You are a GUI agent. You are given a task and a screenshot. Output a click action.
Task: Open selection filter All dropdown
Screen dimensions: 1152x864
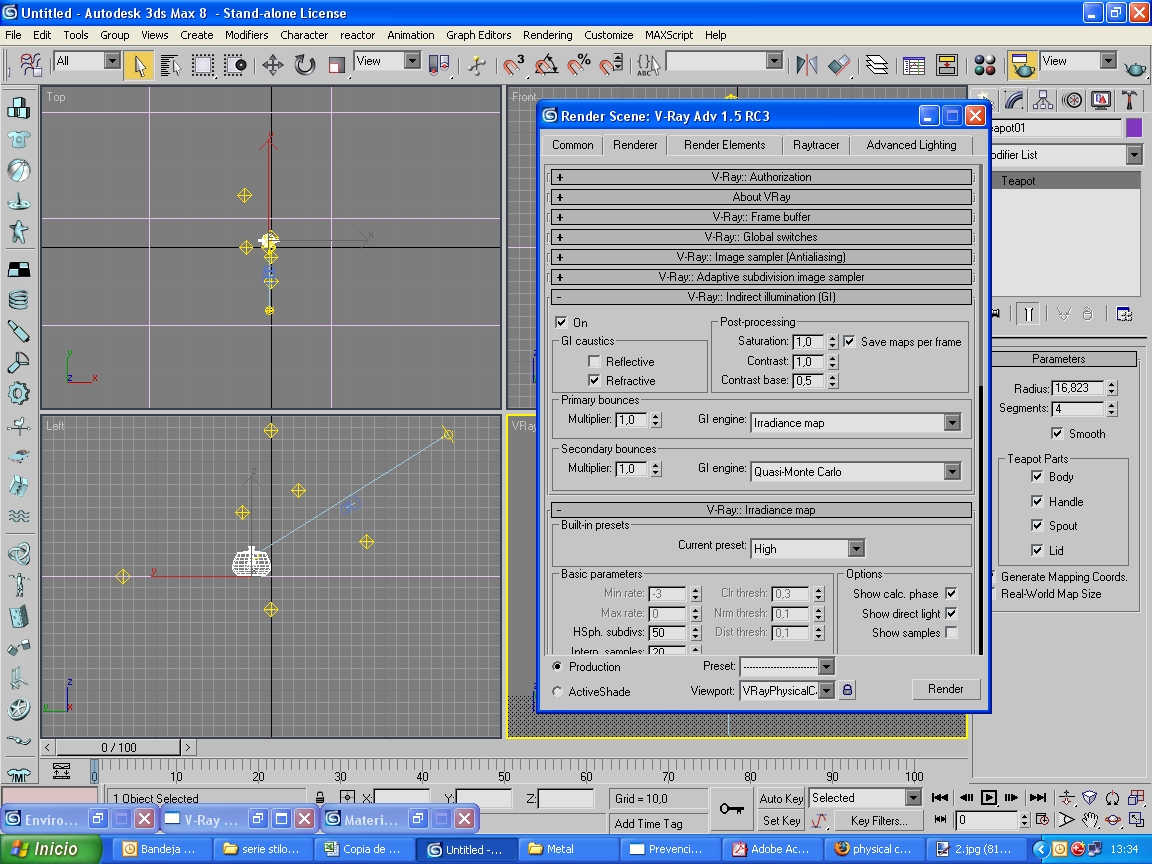tap(112, 61)
